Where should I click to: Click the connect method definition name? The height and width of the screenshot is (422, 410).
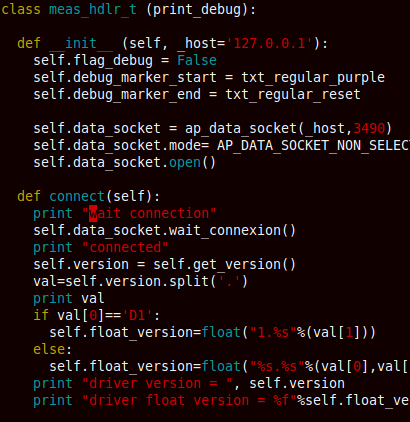pos(77,196)
